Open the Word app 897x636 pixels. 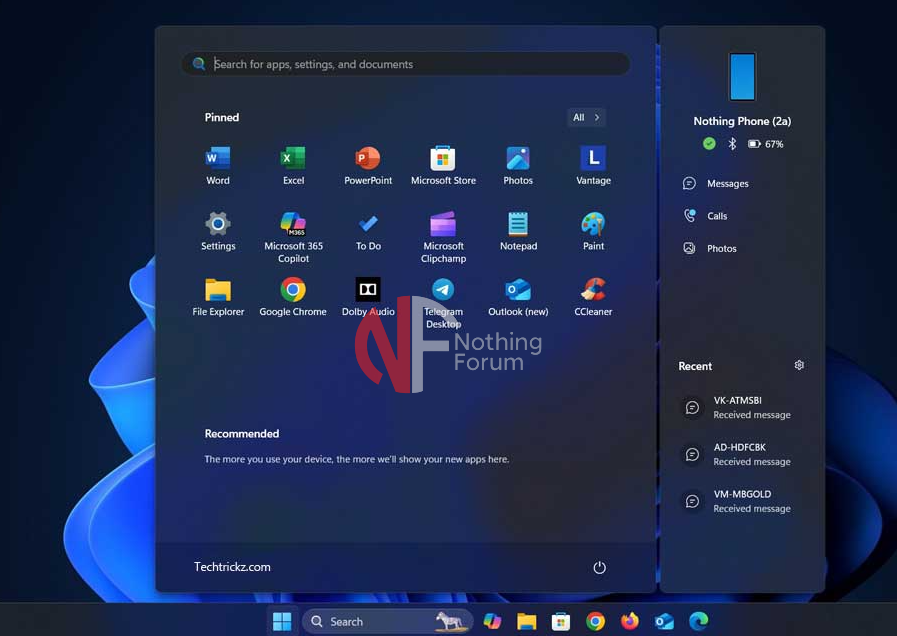coord(218,165)
